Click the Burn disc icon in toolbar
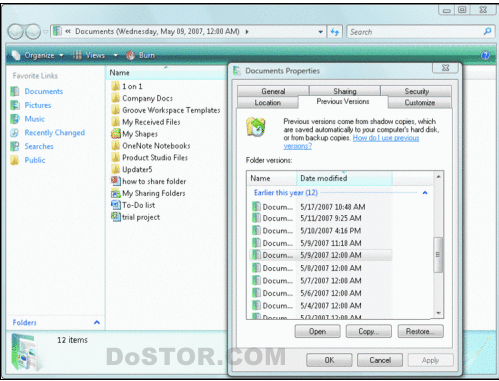Screen dimensions: 499x381 pyautogui.click(x=130, y=55)
